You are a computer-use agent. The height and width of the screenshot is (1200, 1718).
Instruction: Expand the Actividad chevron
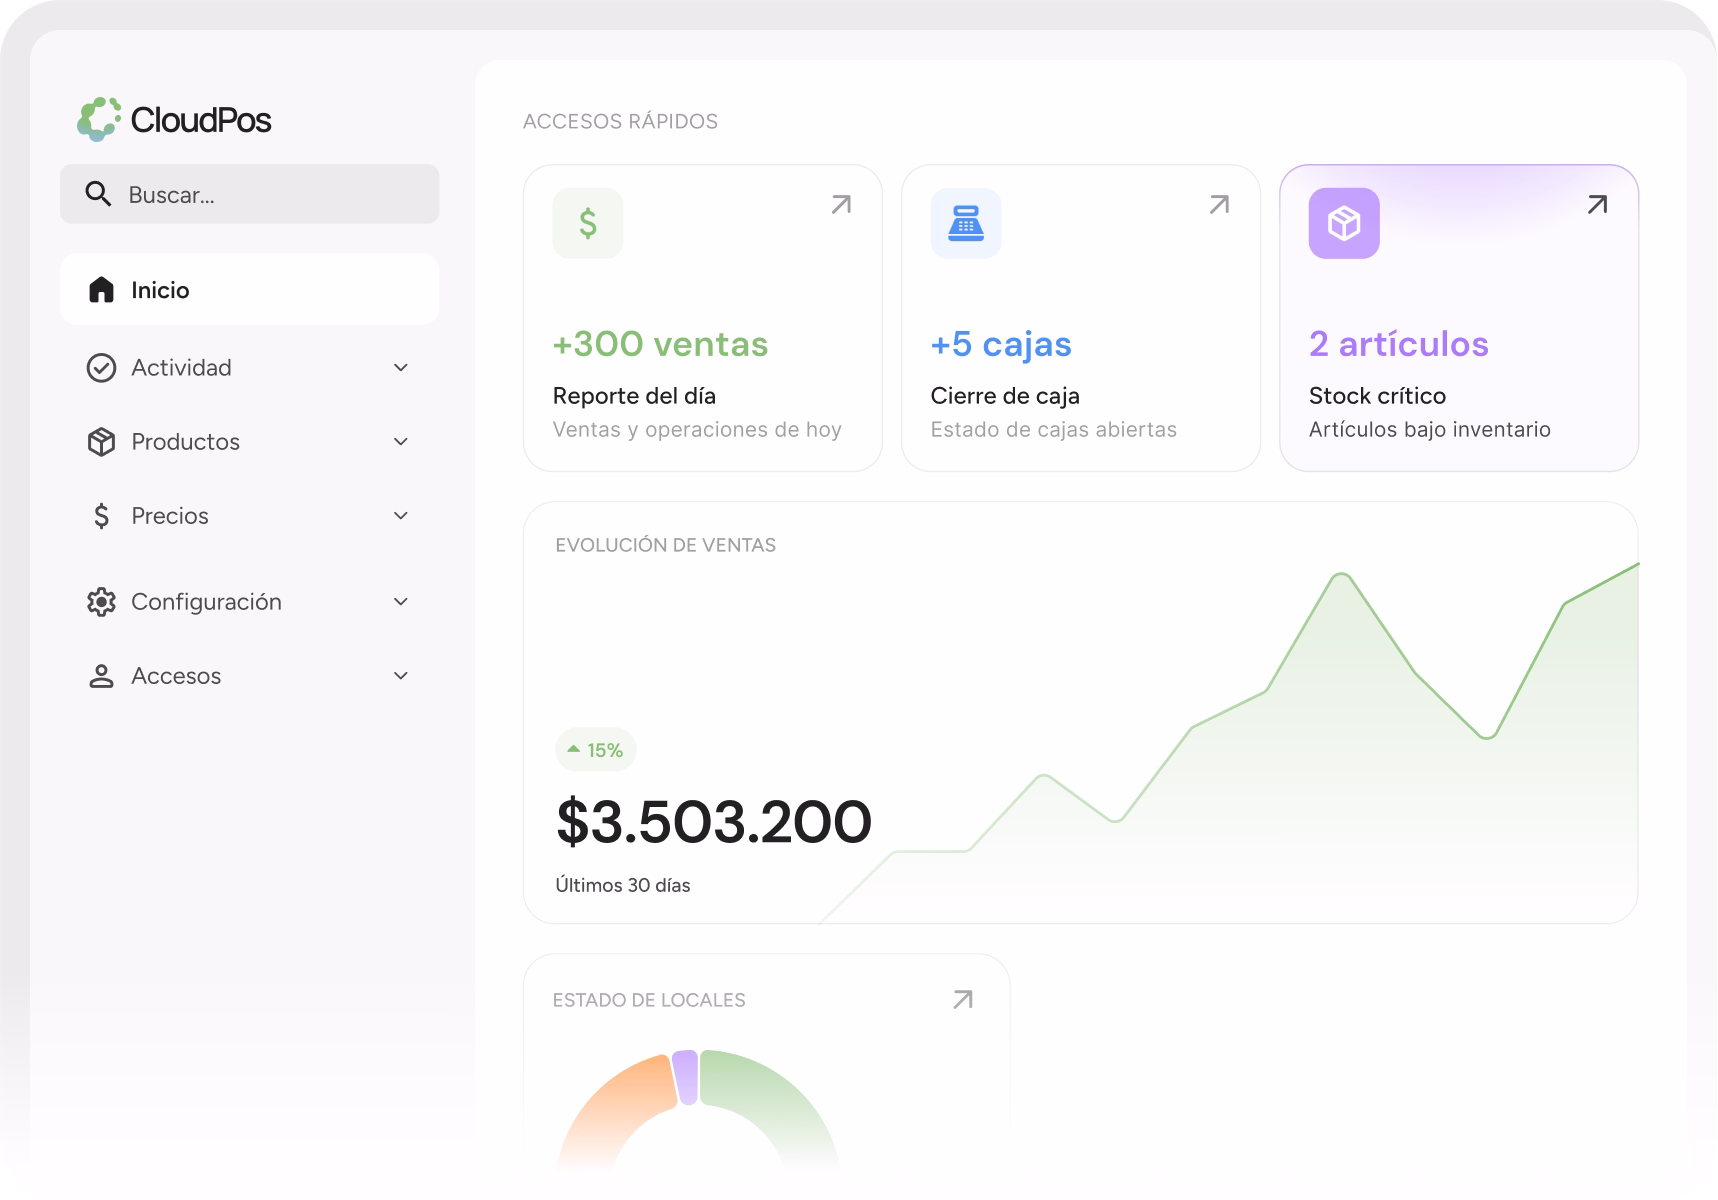(x=401, y=368)
